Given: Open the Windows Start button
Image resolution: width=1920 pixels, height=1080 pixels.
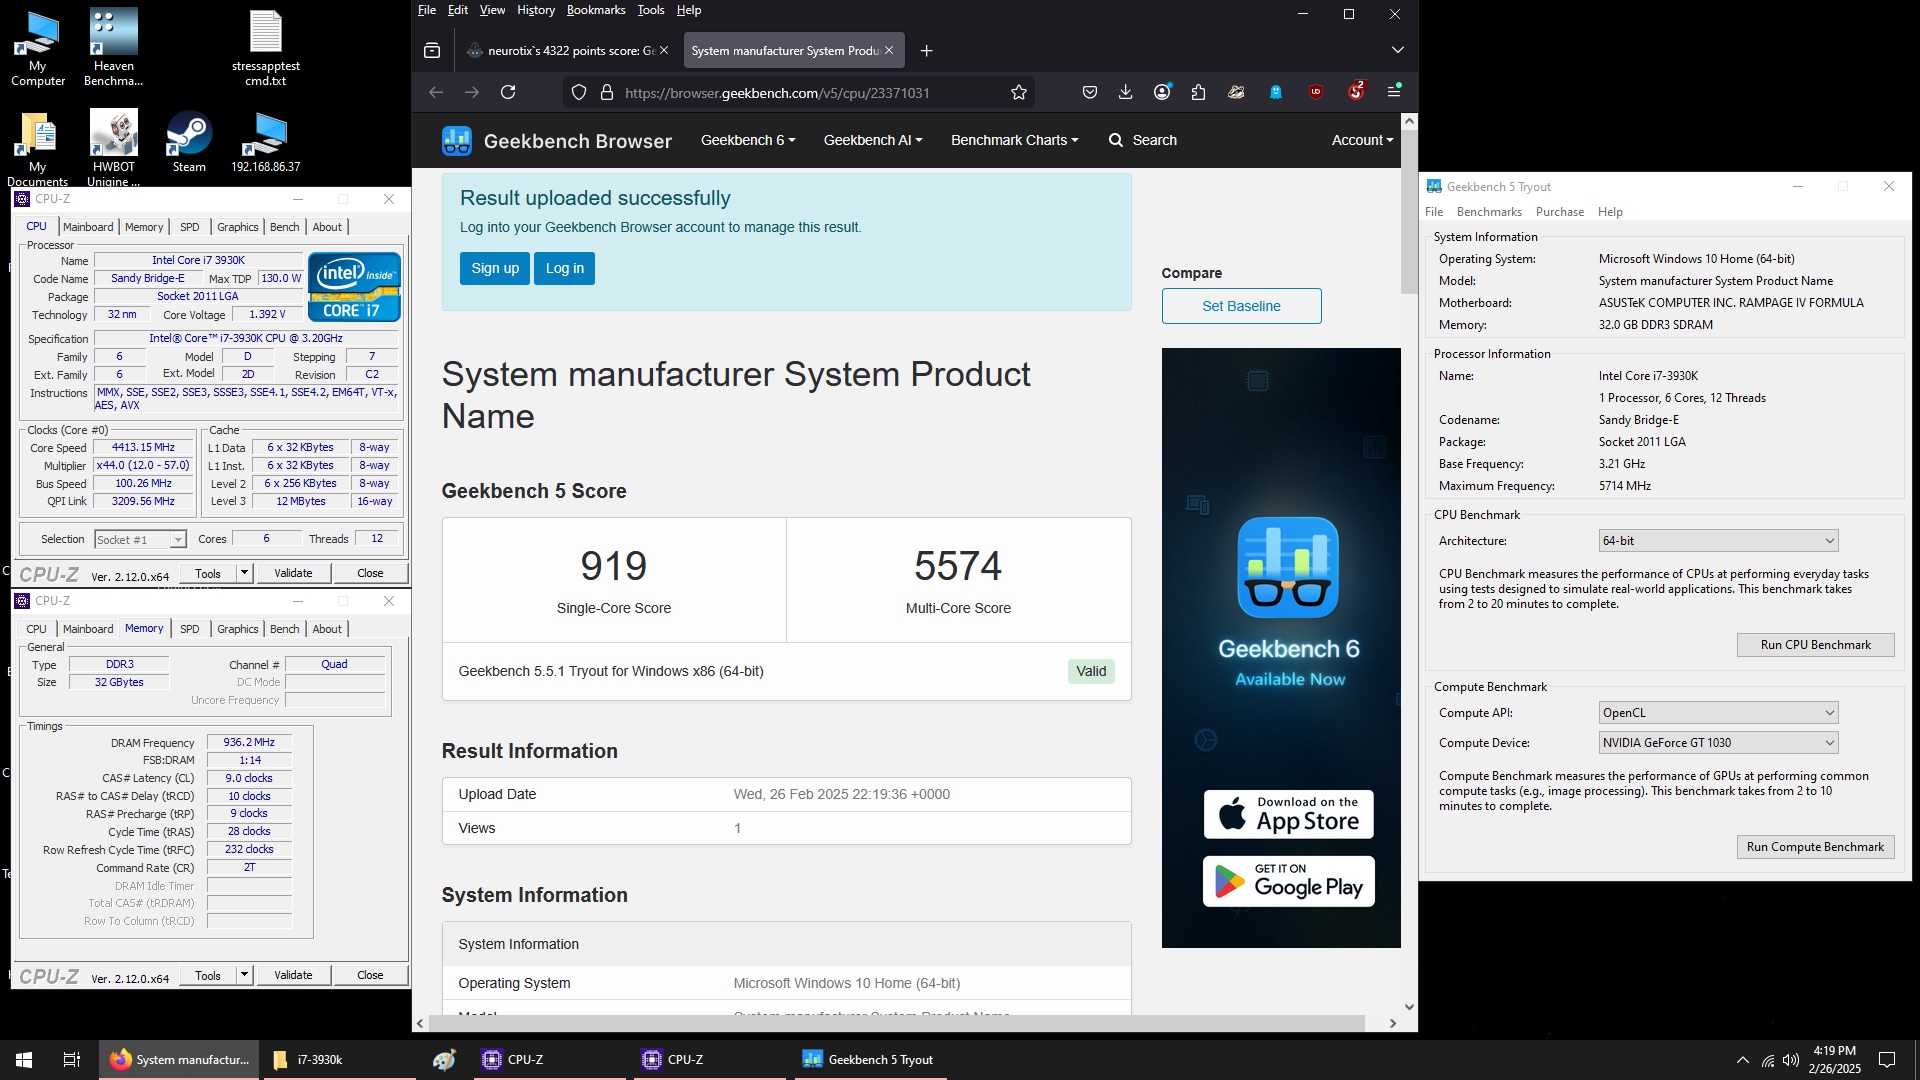Looking at the screenshot, I should coord(24,1060).
